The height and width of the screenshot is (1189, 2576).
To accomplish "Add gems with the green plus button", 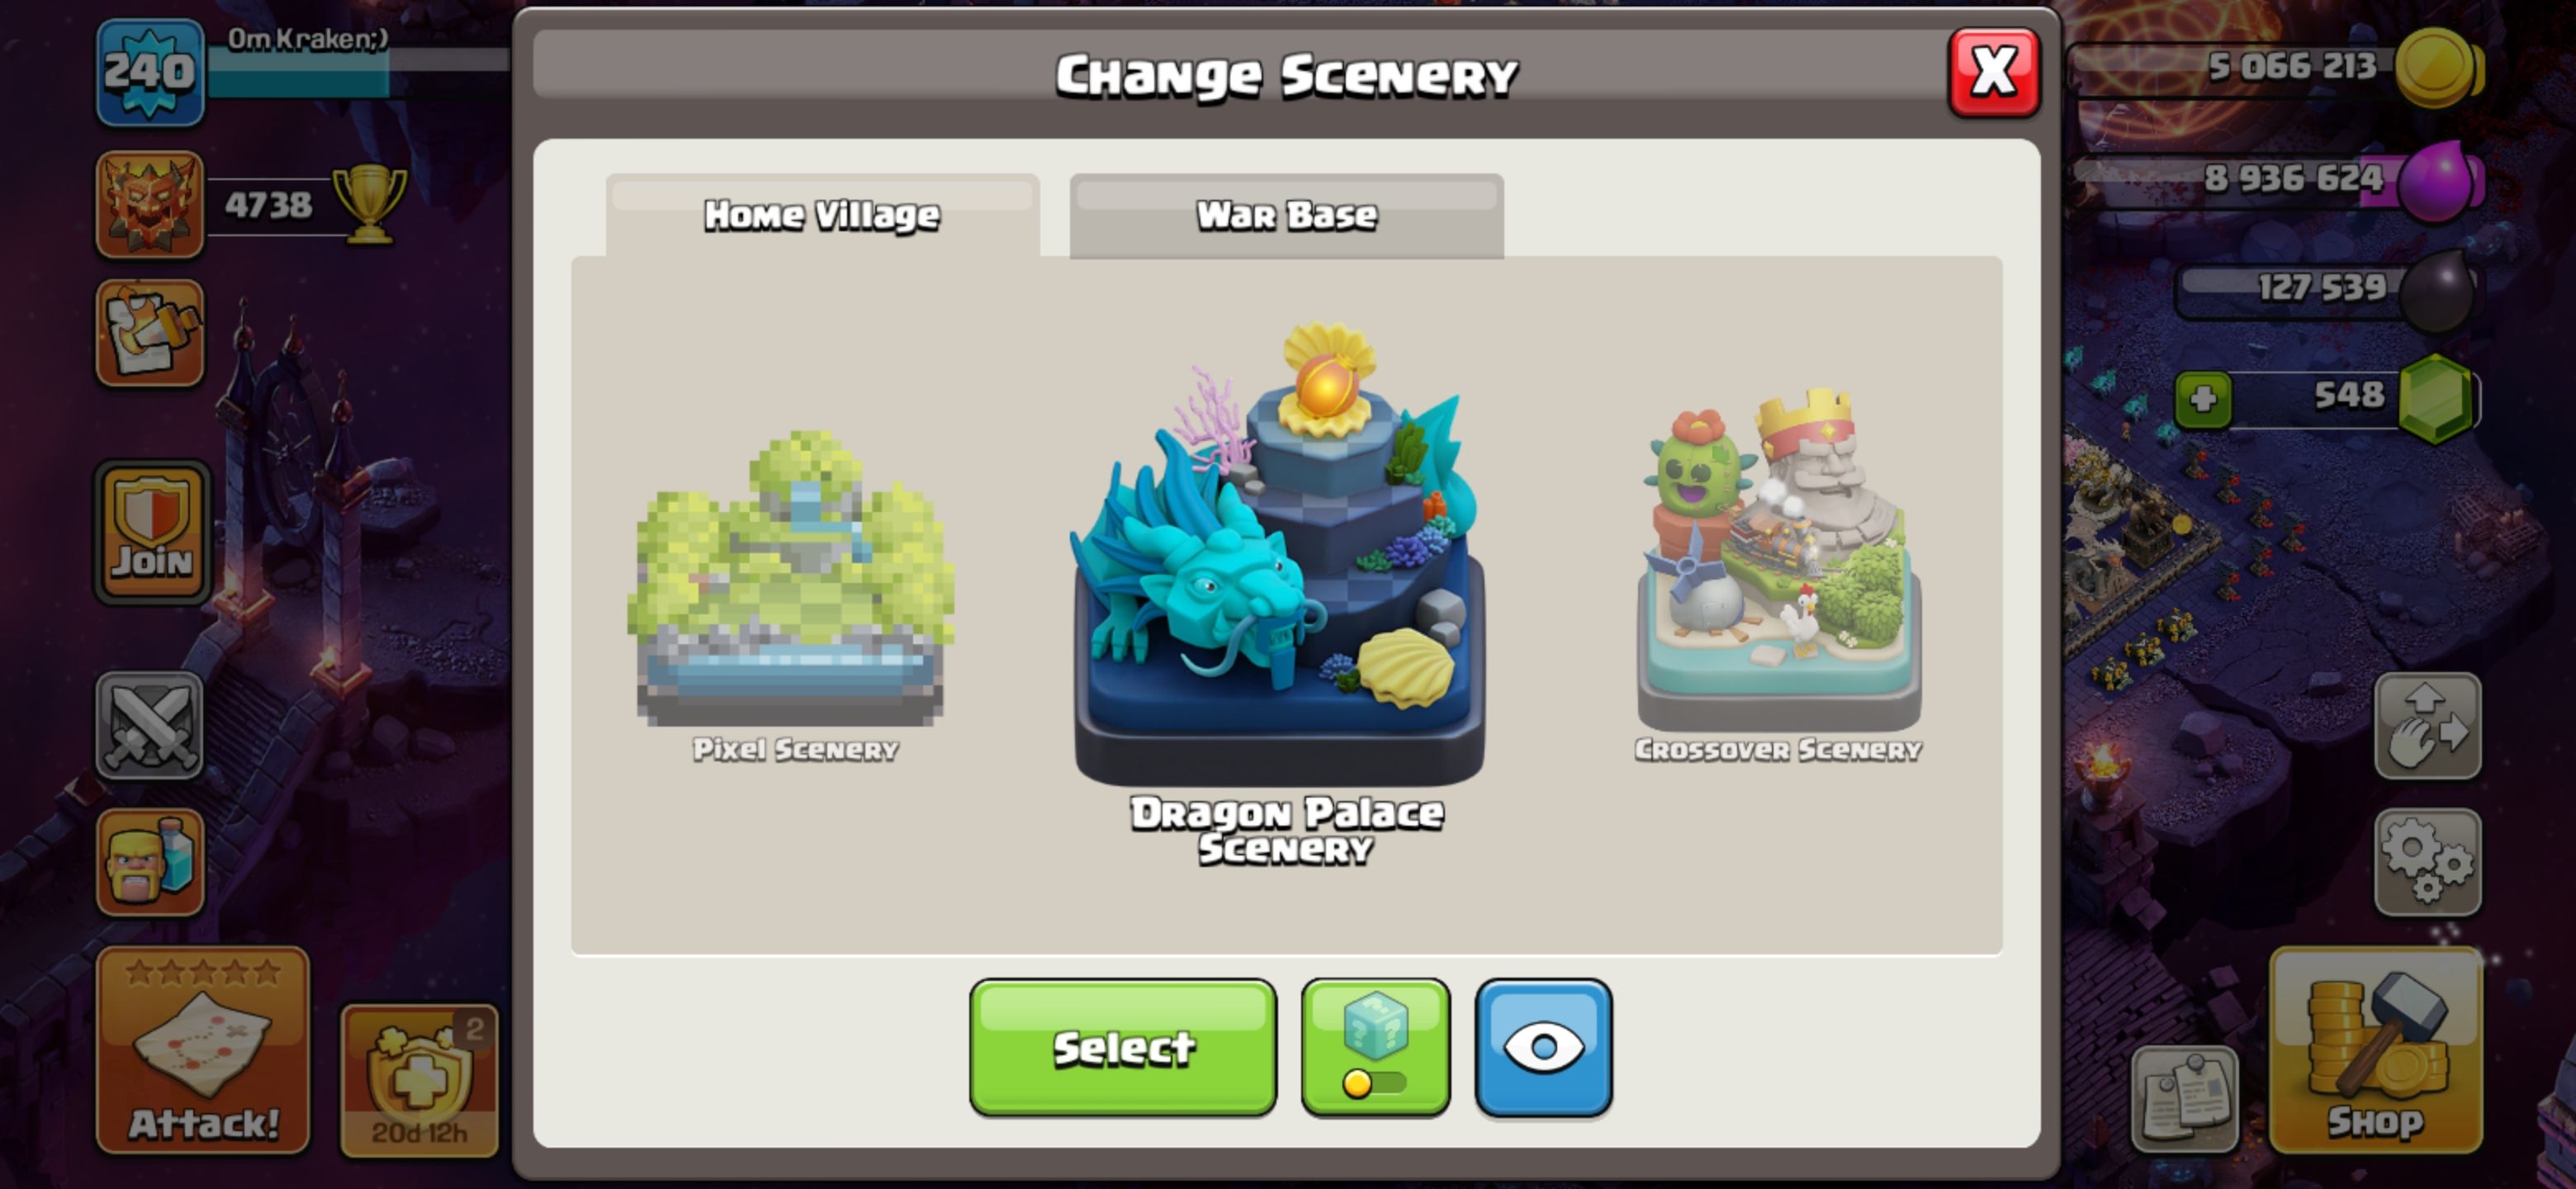I will tap(2203, 400).
